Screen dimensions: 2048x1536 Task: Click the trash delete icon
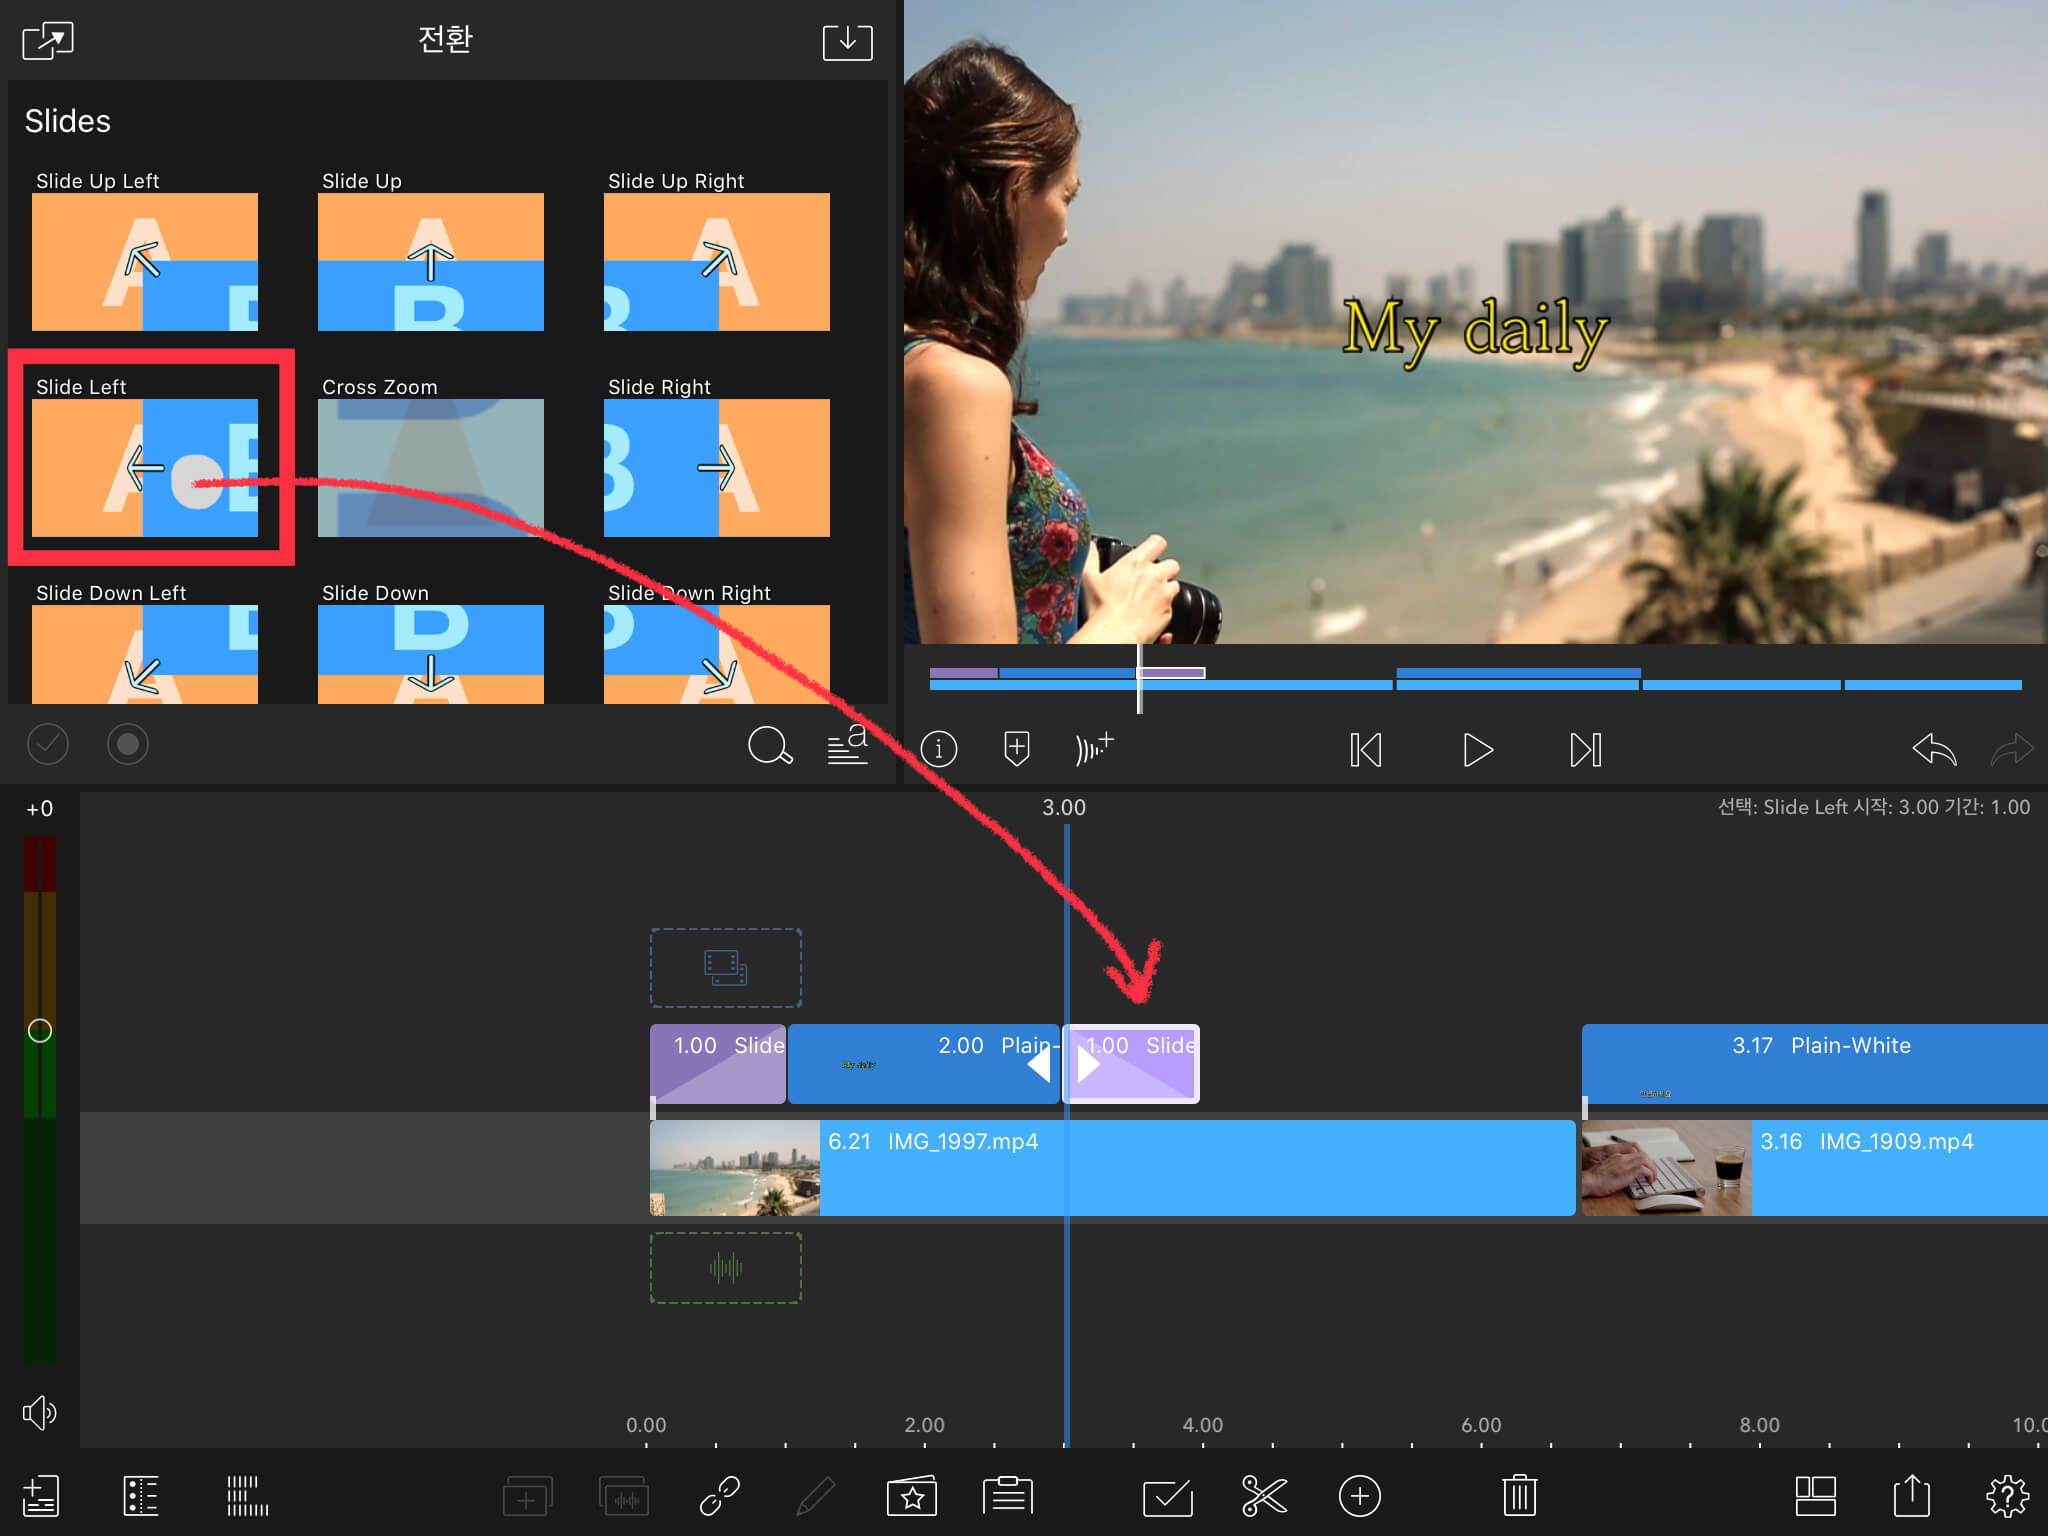click(1518, 1496)
